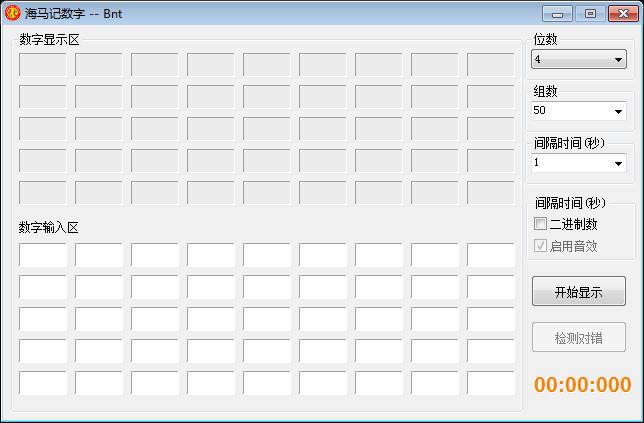Focus the last box in the bottom input row

490,383
